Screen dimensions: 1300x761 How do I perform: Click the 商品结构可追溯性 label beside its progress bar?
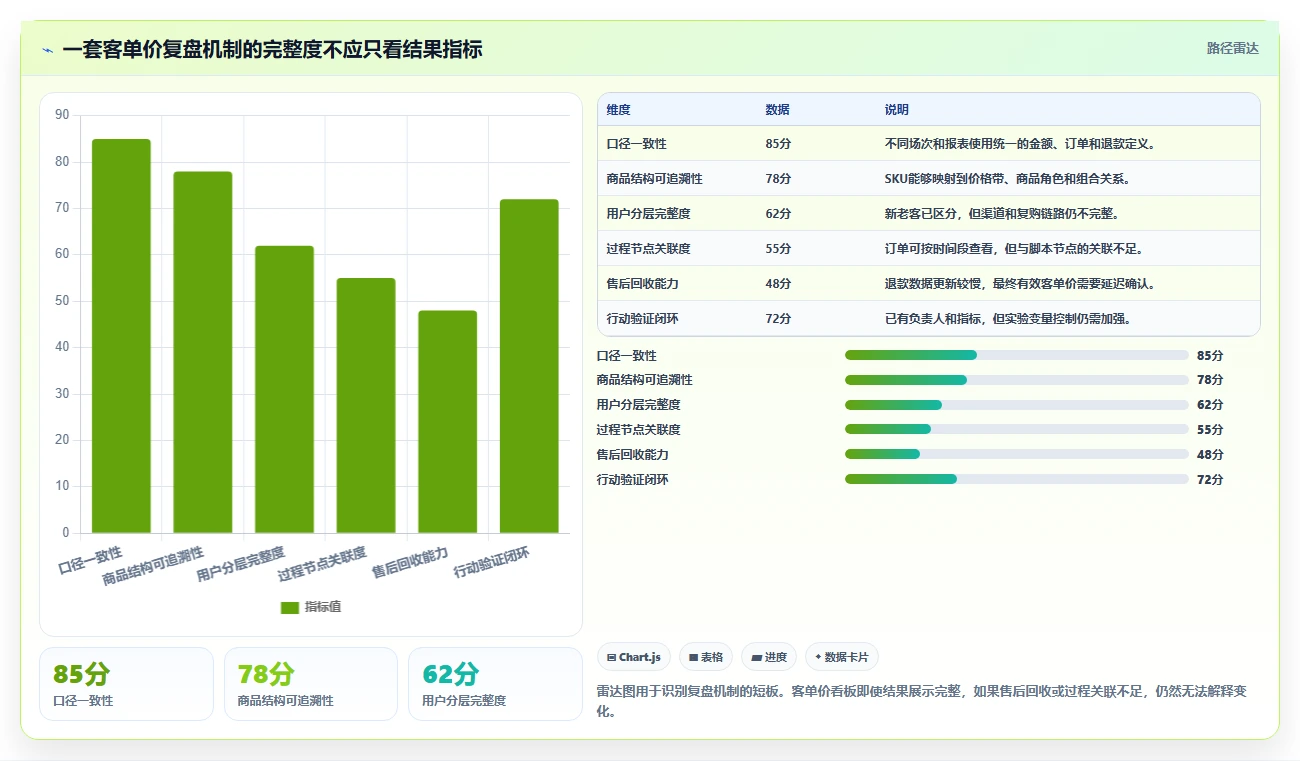point(645,380)
